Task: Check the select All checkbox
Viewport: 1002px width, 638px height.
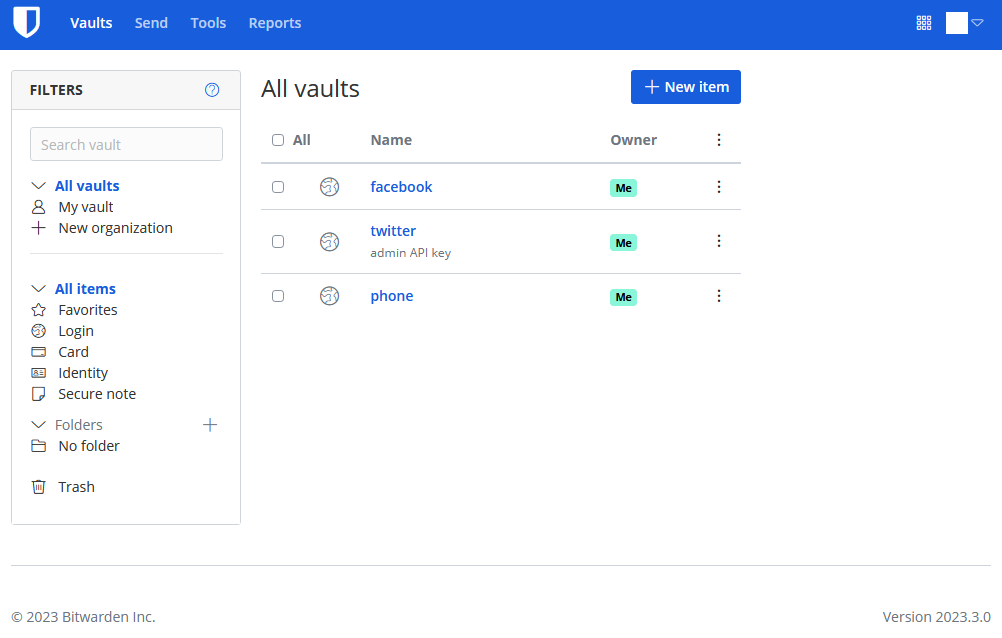Action: click(278, 140)
